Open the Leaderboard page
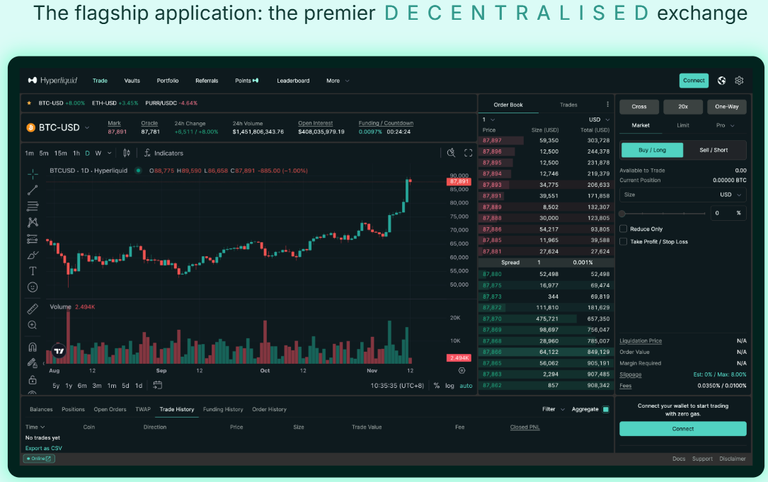 [293, 80]
